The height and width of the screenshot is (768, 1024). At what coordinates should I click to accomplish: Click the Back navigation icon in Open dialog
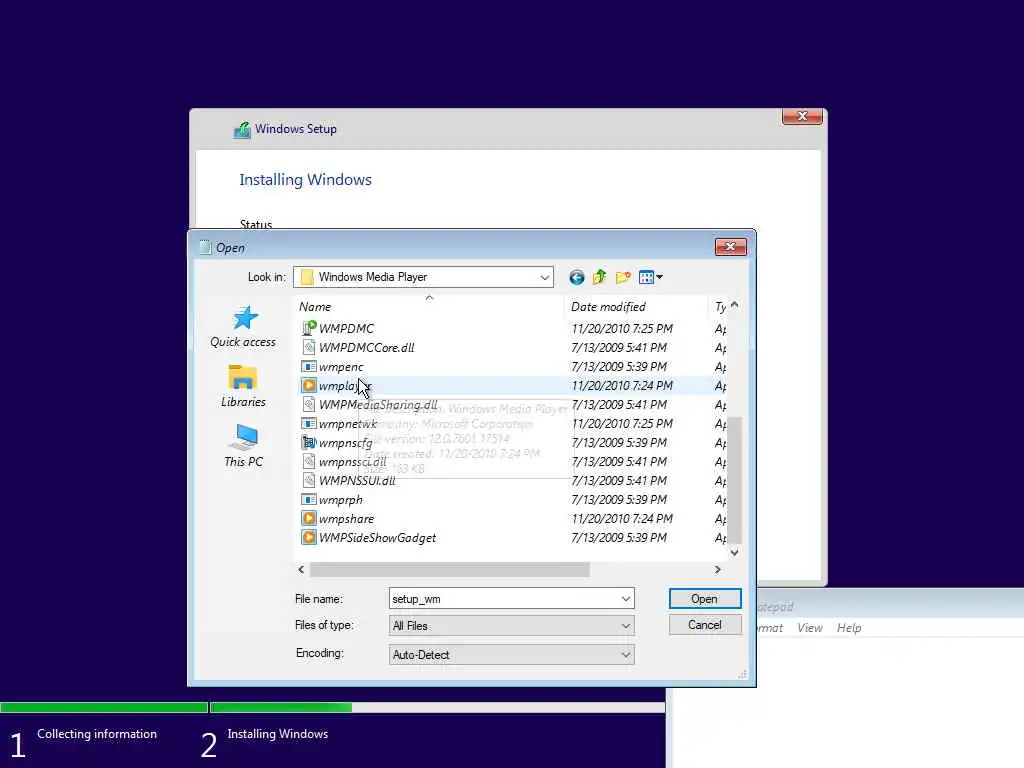(576, 278)
